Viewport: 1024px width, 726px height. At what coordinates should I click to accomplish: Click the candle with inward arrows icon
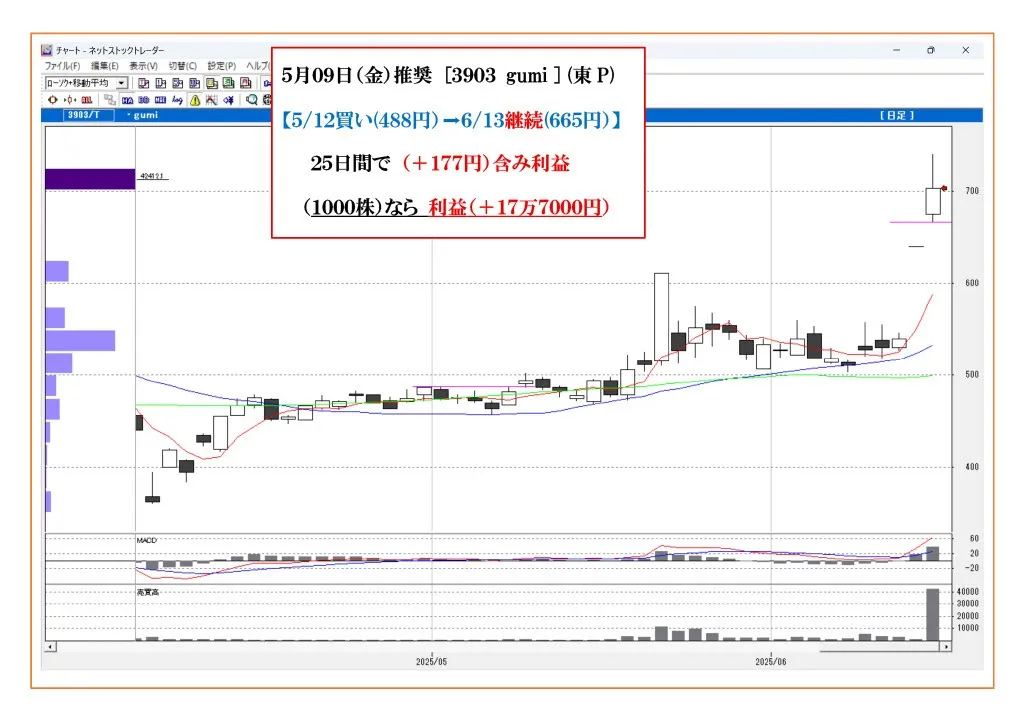coord(70,100)
